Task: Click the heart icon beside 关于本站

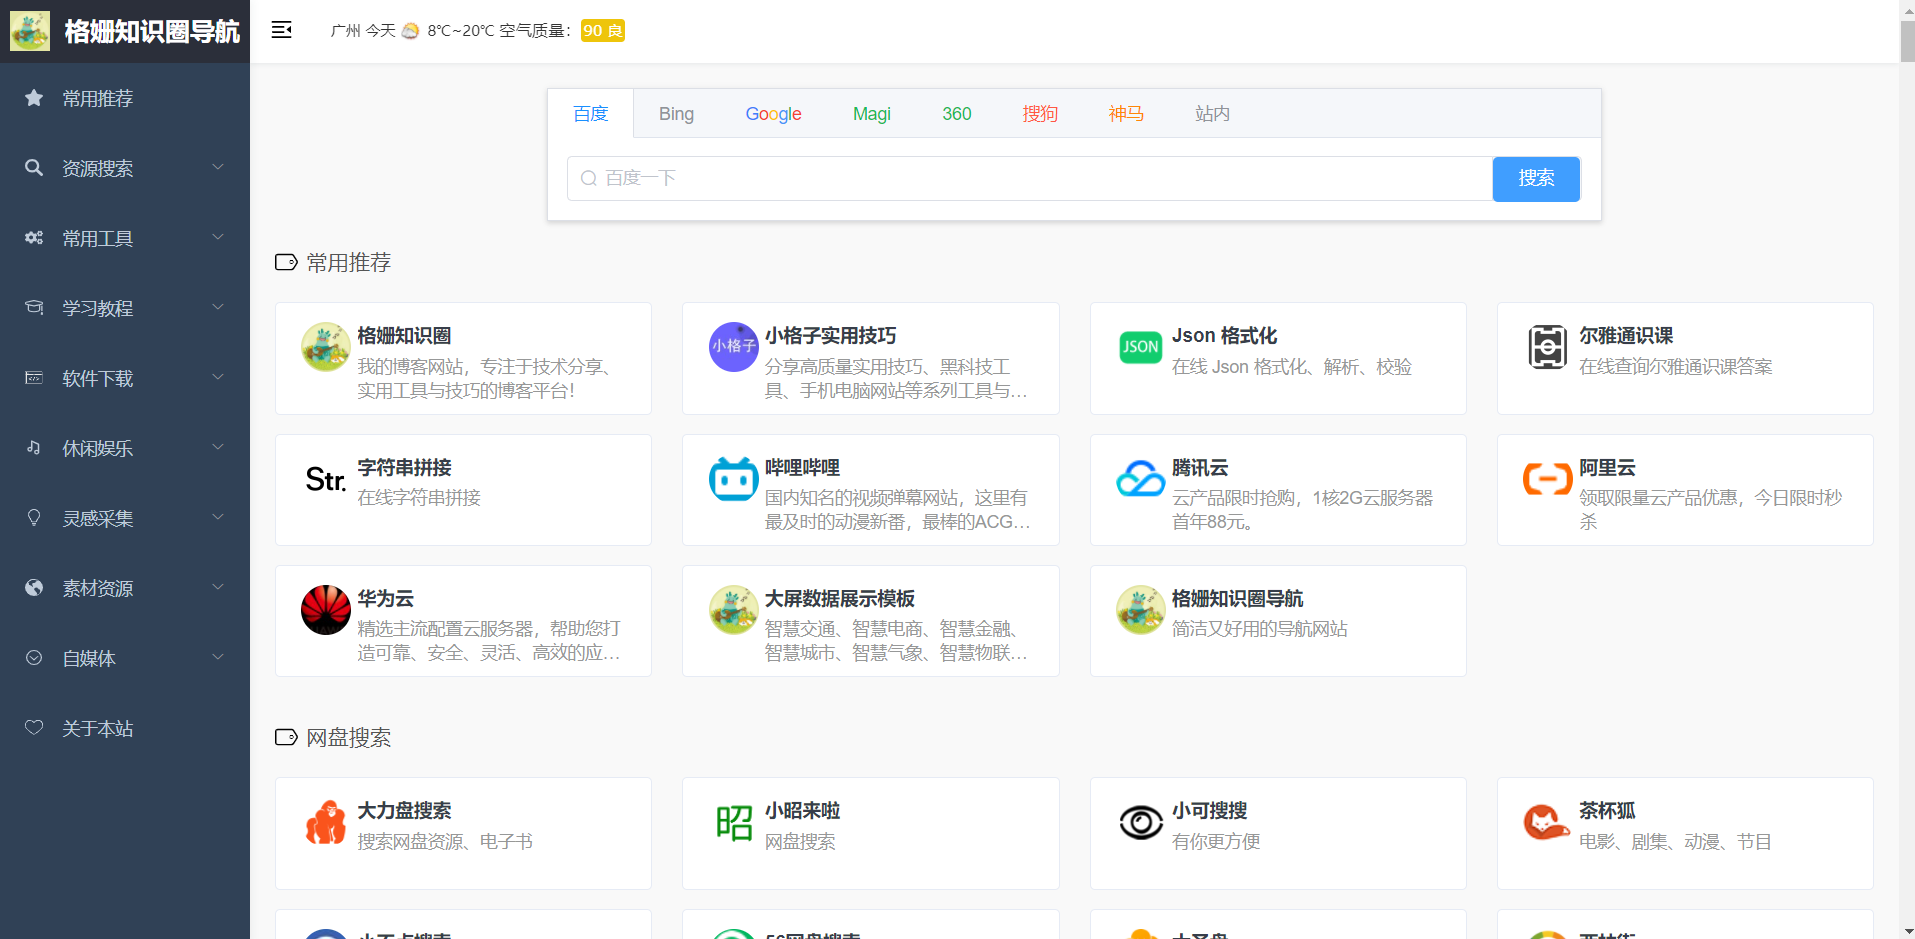Action: [x=34, y=728]
